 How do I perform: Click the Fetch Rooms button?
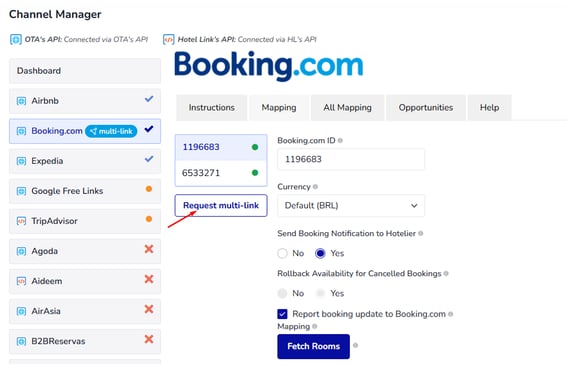coord(314,346)
